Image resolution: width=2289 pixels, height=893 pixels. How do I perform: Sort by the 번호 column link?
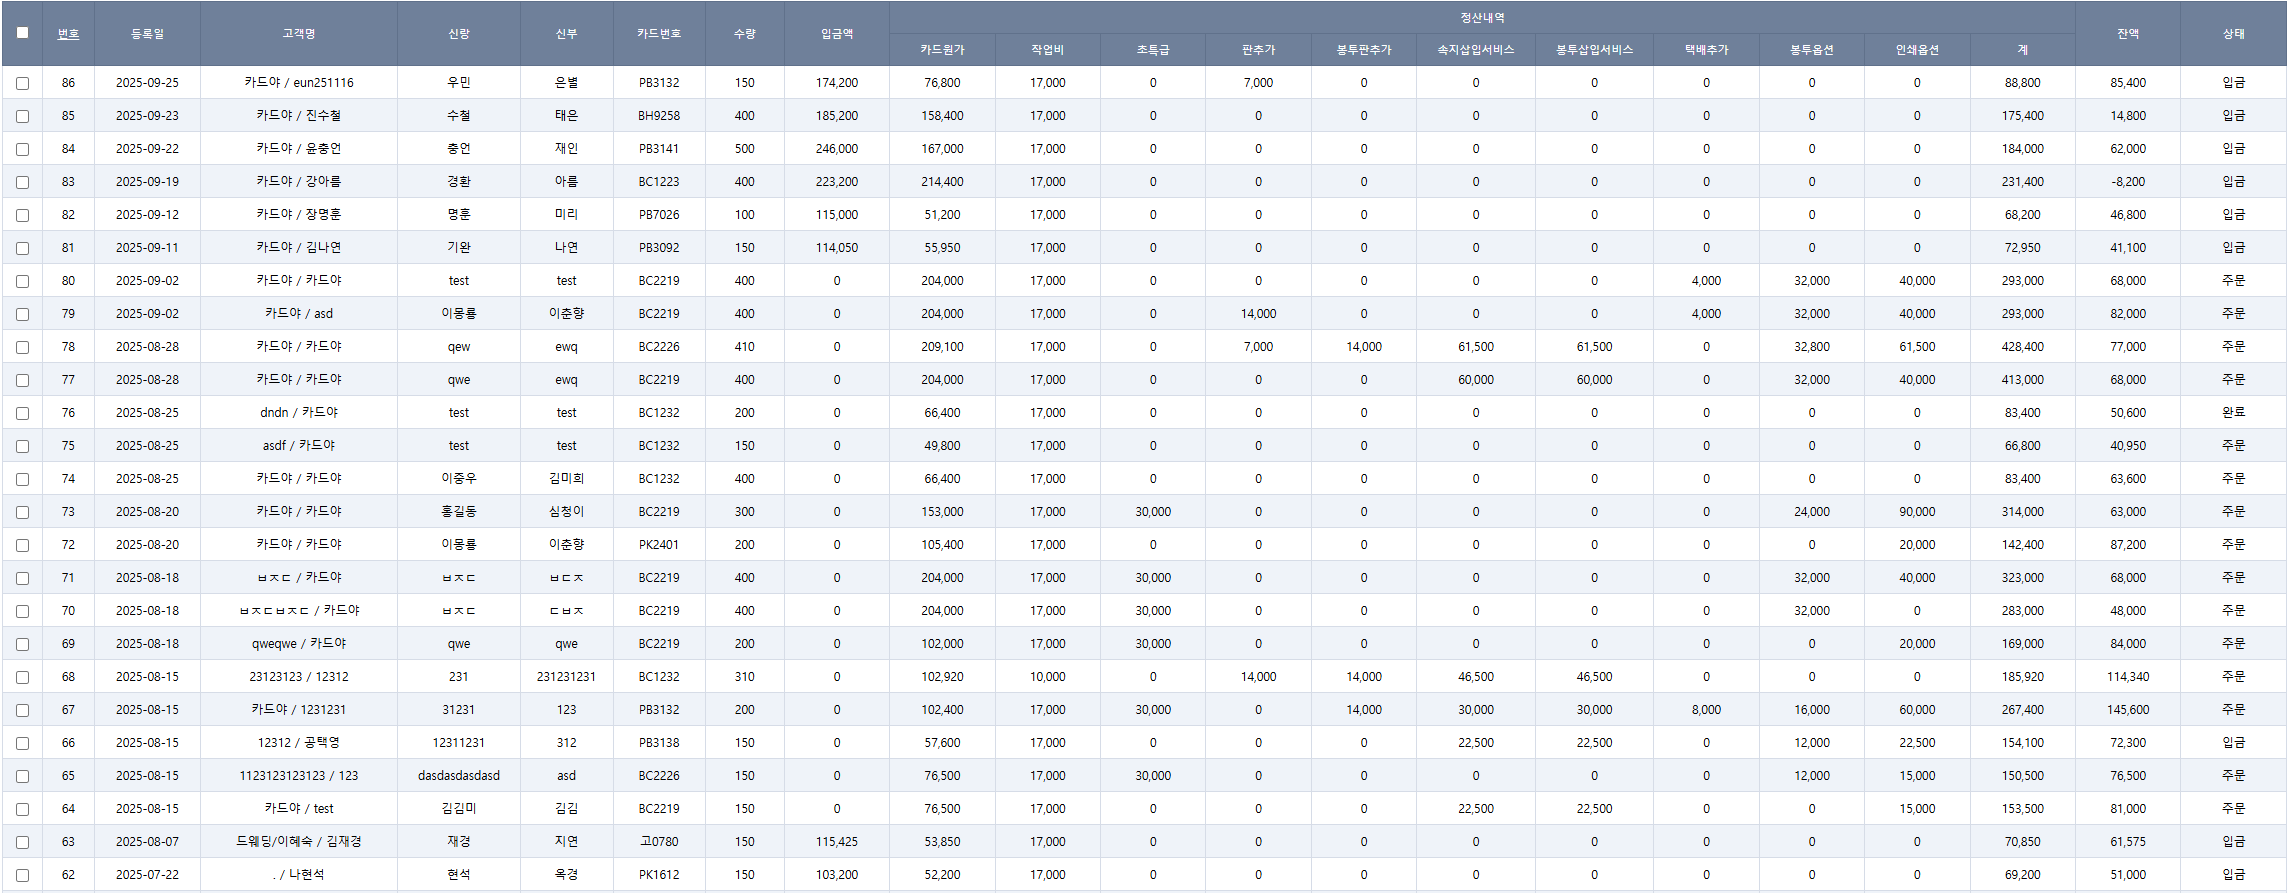click(x=68, y=34)
